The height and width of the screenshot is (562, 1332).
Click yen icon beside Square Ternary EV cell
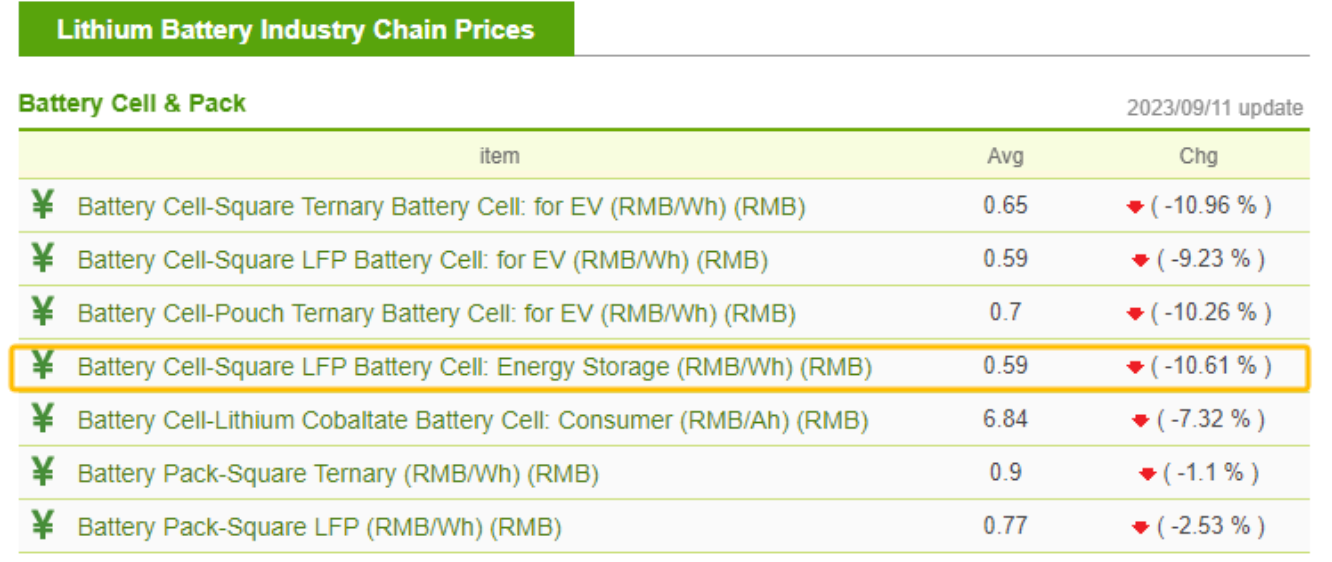point(42,205)
